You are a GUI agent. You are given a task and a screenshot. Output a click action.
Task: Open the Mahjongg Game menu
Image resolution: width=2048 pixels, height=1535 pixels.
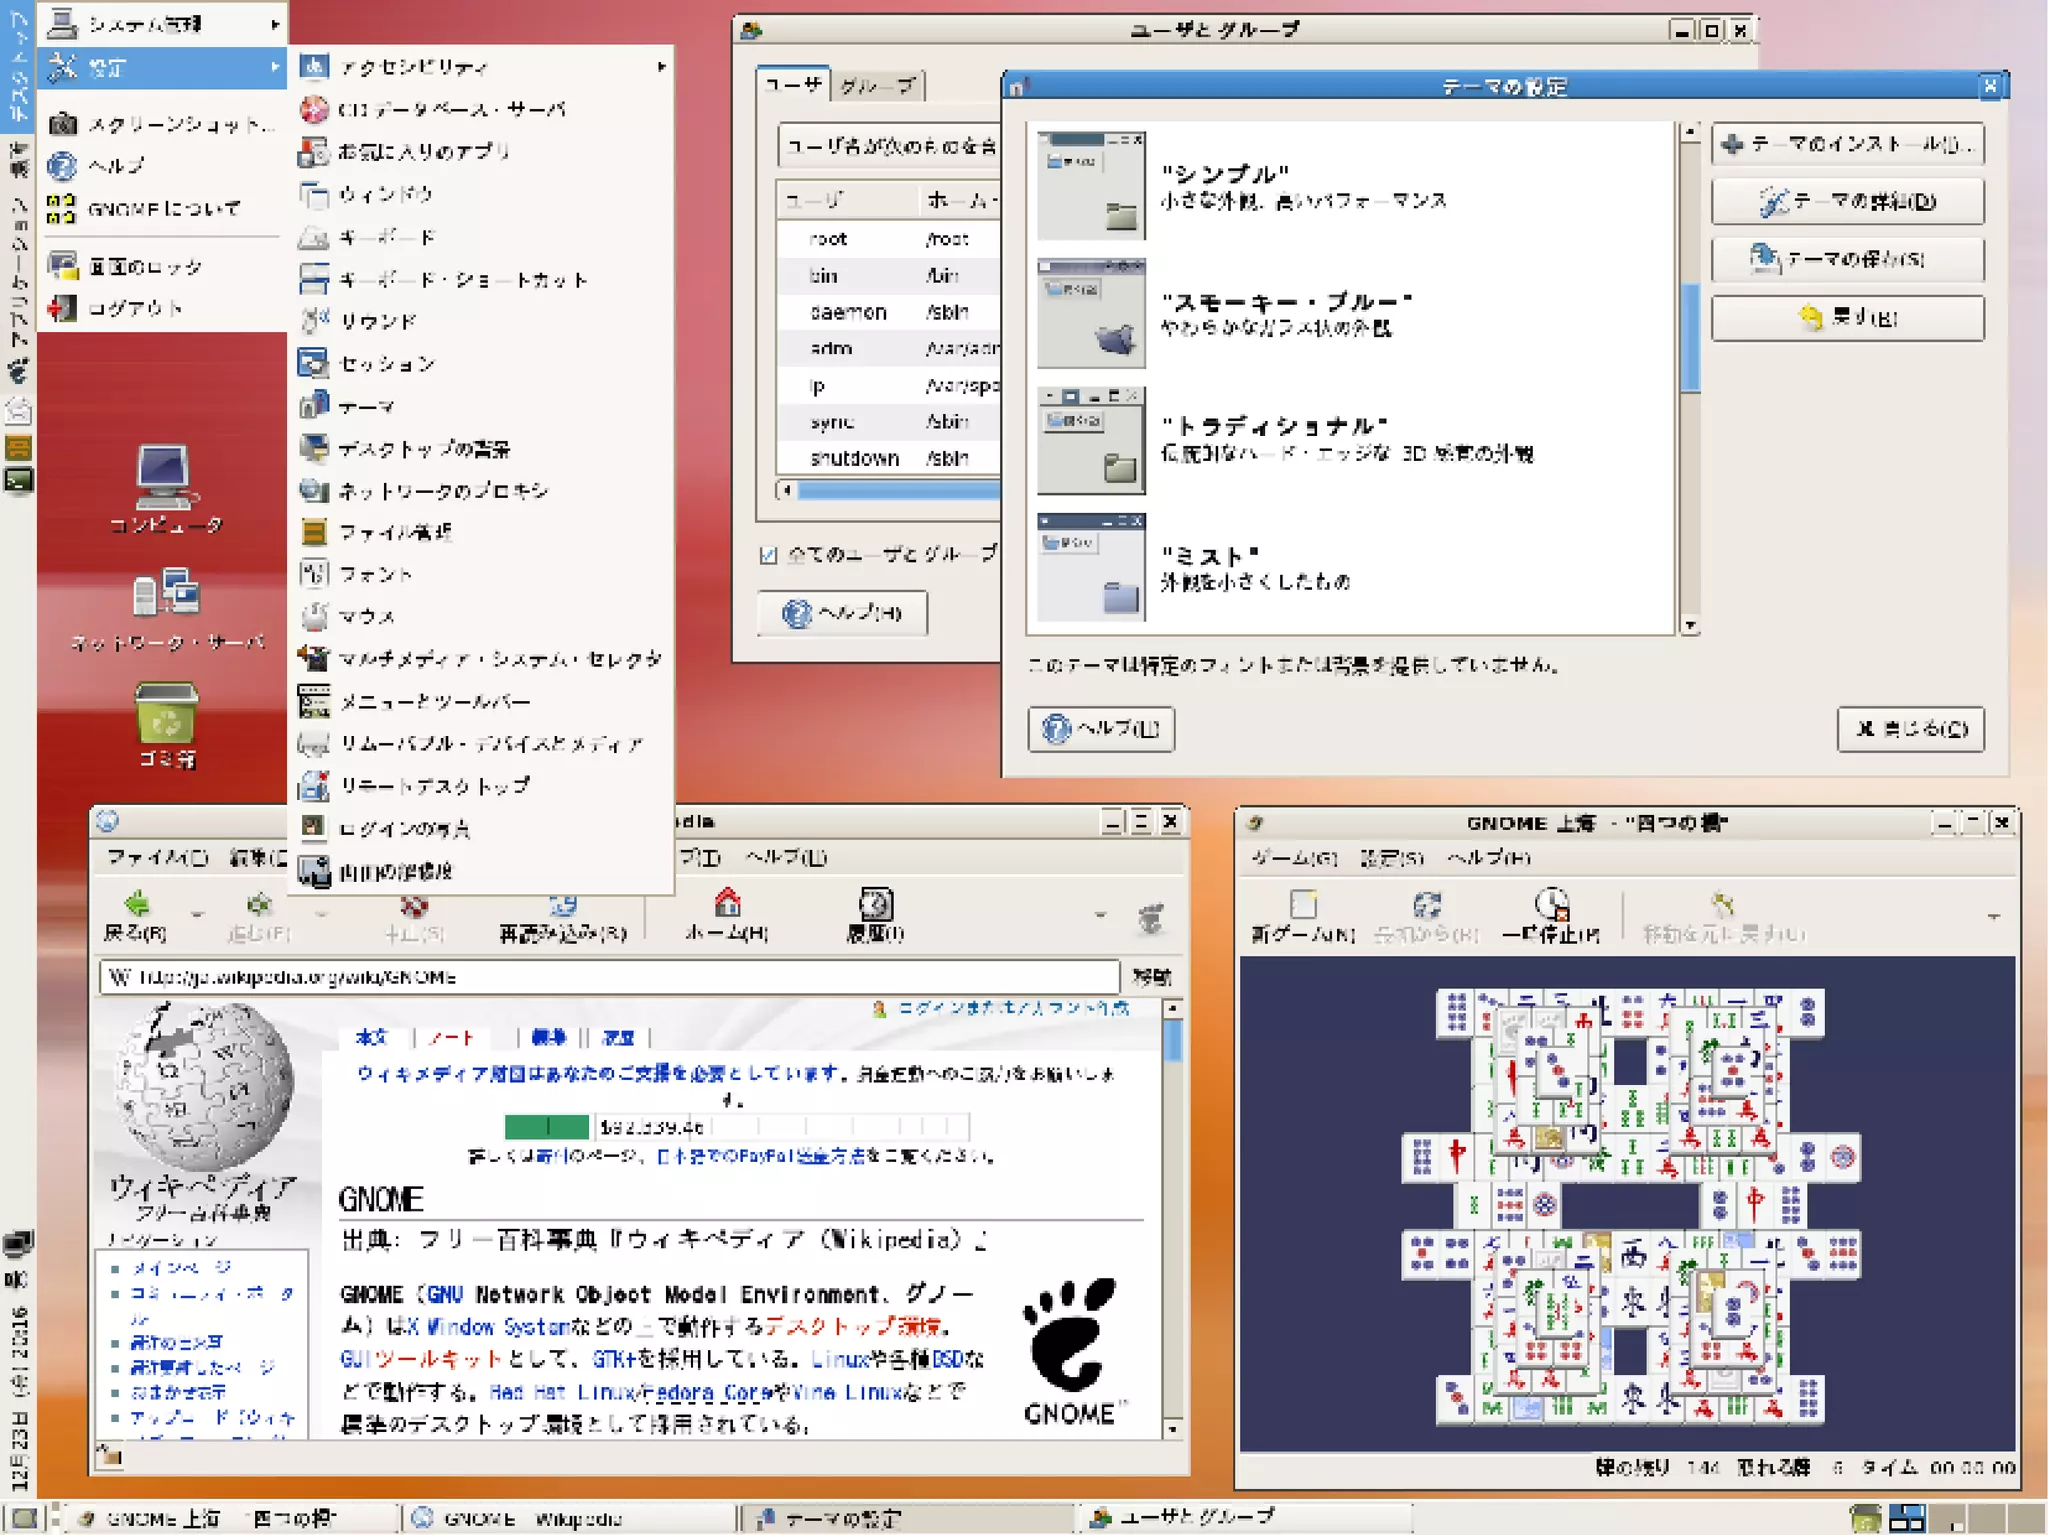pos(1293,858)
